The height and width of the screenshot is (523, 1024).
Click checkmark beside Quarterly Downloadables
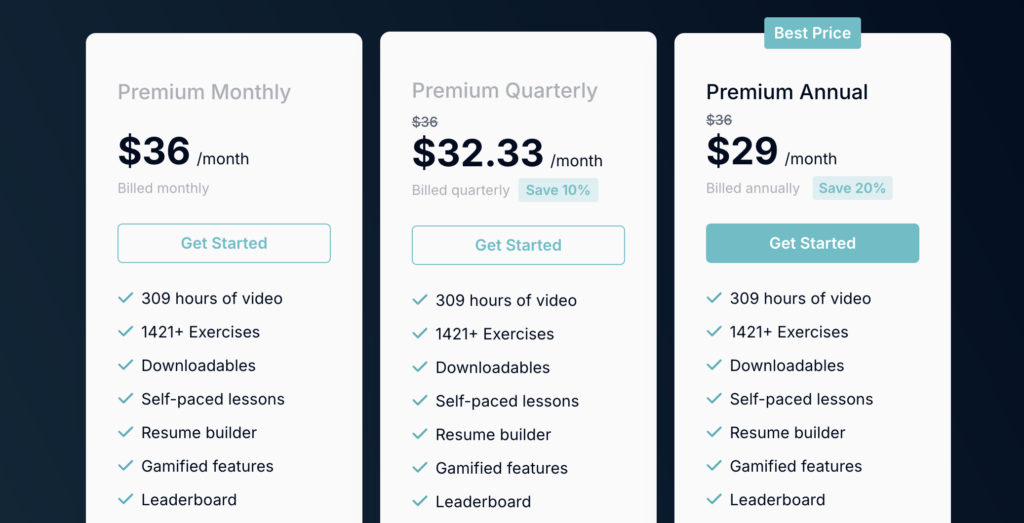pos(420,367)
